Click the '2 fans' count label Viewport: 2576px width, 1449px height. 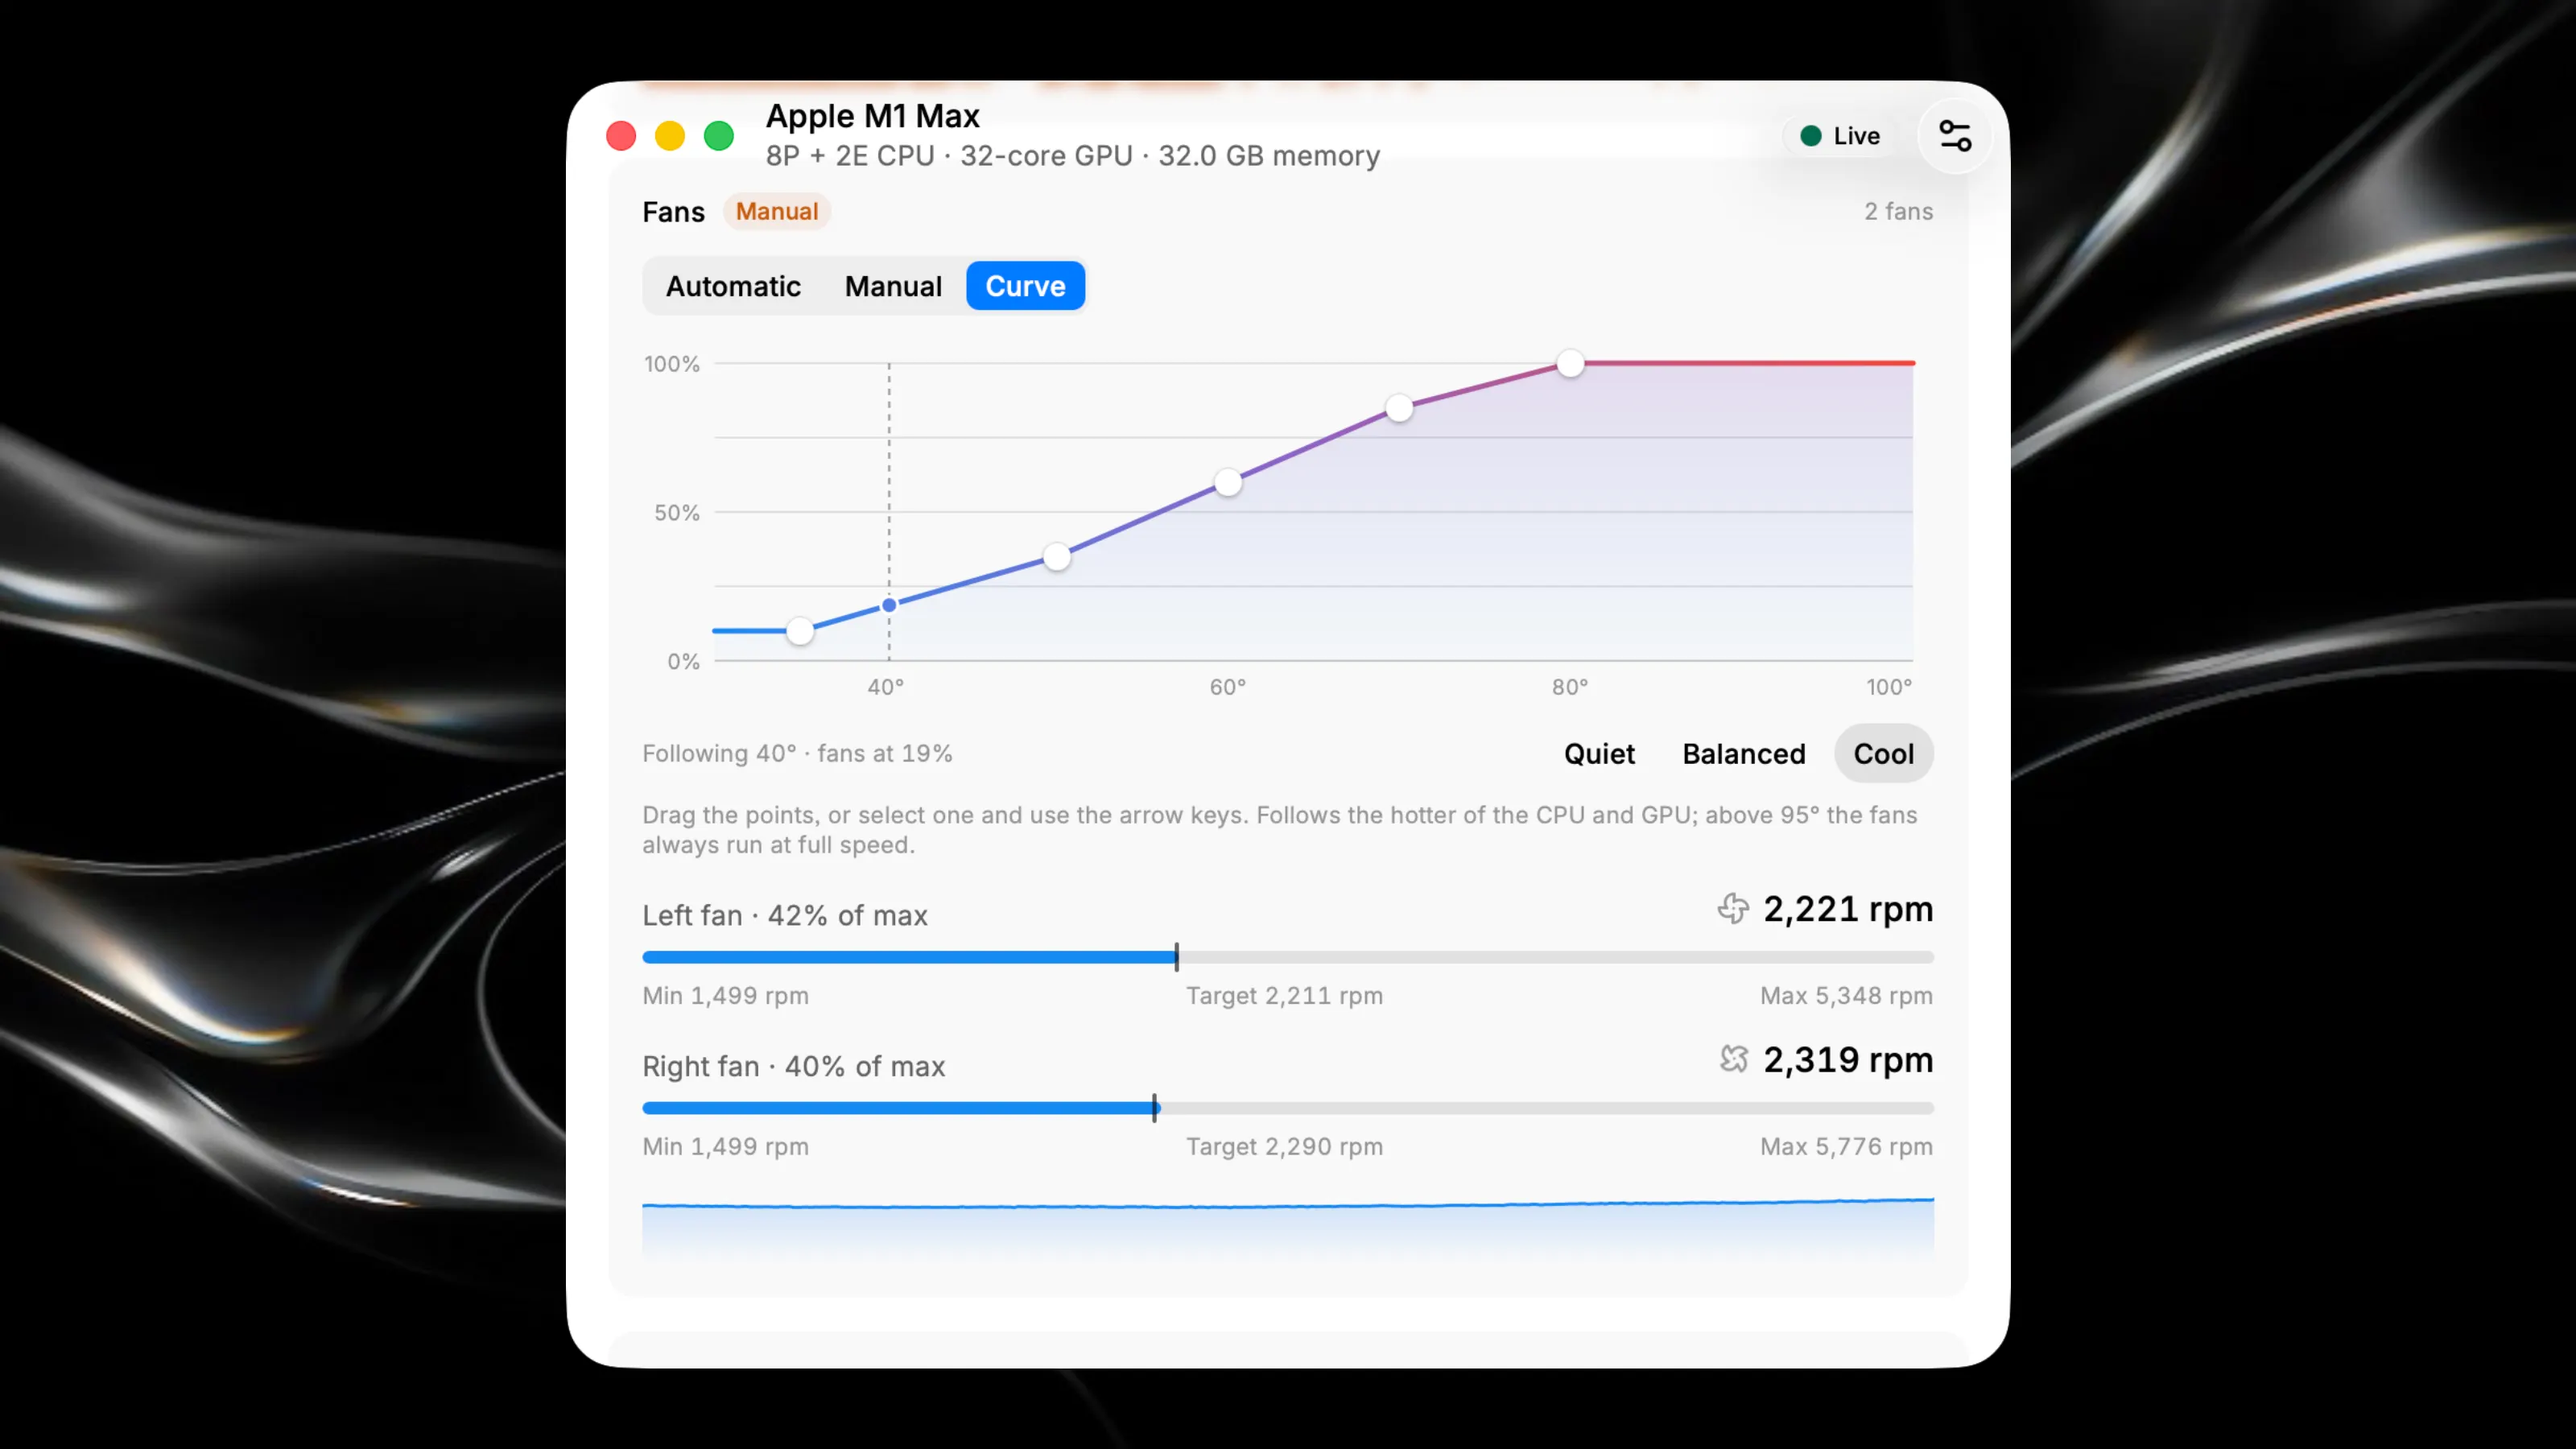point(1898,211)
